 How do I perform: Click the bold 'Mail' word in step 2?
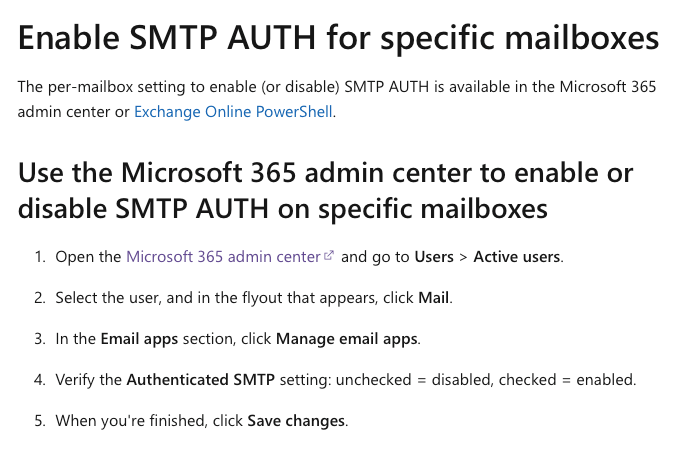point(433,298)
